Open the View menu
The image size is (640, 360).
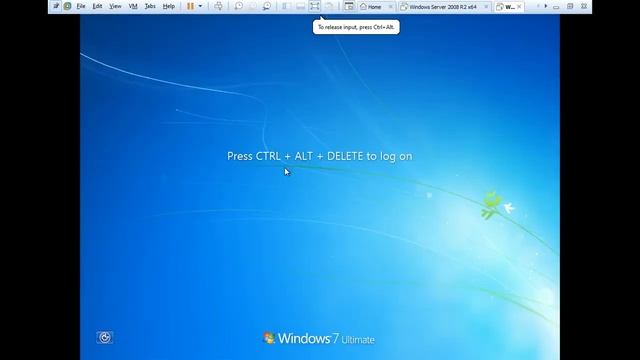click(x=115, y=6)
